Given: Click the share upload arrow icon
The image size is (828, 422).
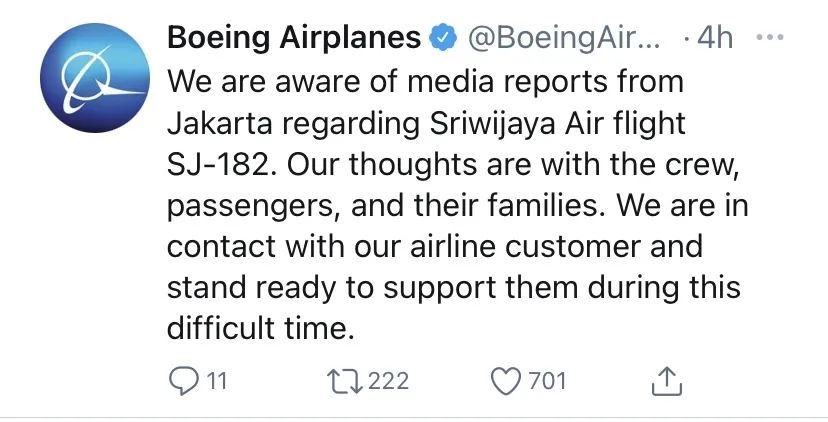Looking at the screenshot, I should coord(667,381).
